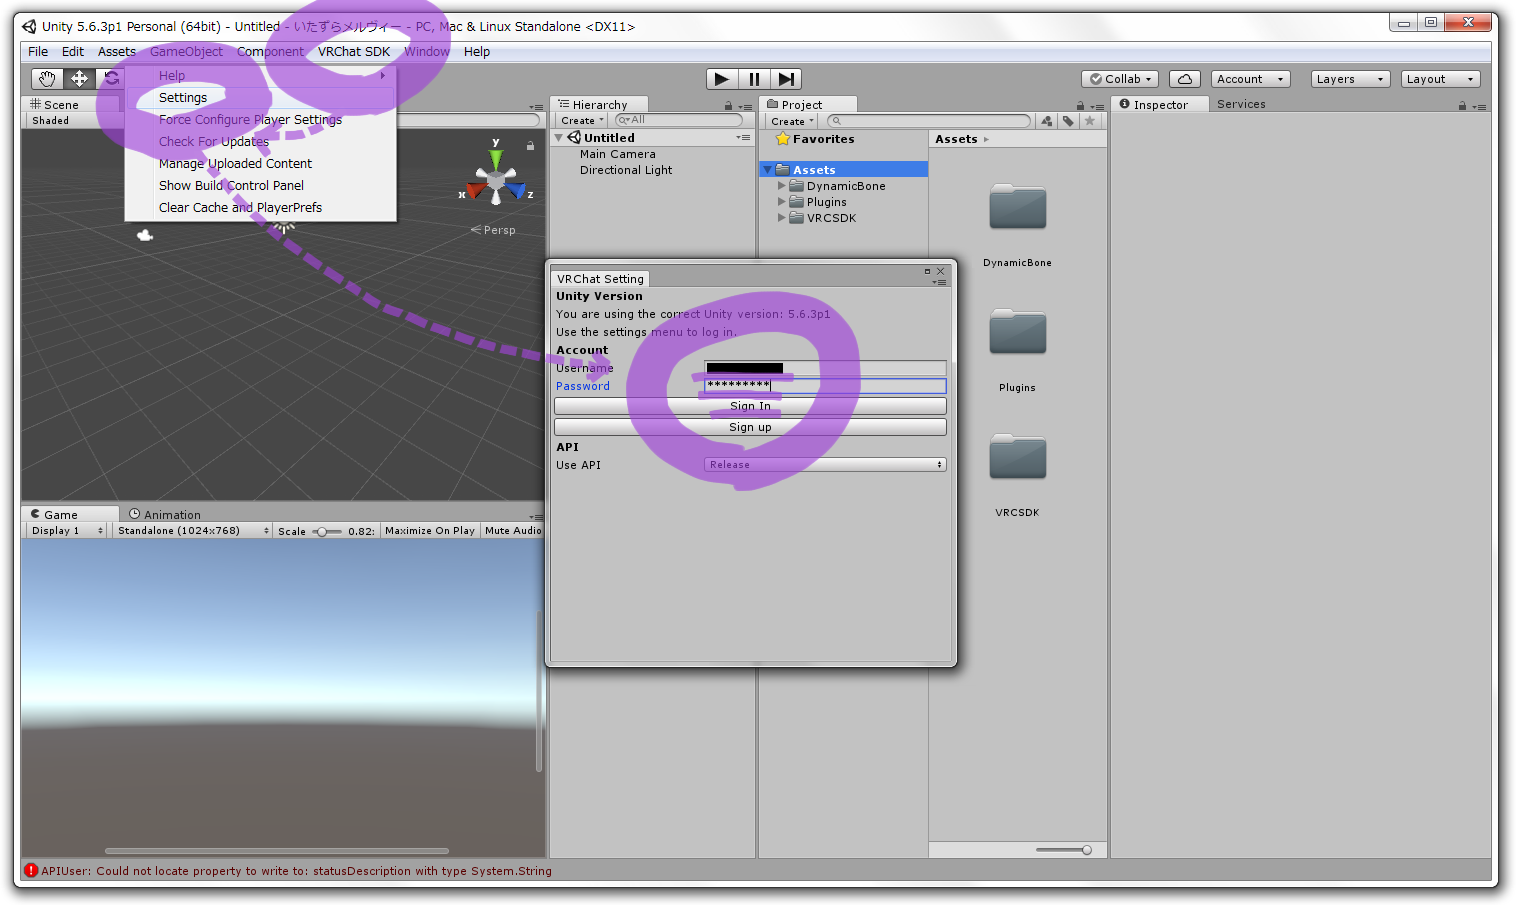Image resolution: width=1516 pixels, height=905 pixels.
Task: Pause the game with the Pause button
Action: (754, 79)
